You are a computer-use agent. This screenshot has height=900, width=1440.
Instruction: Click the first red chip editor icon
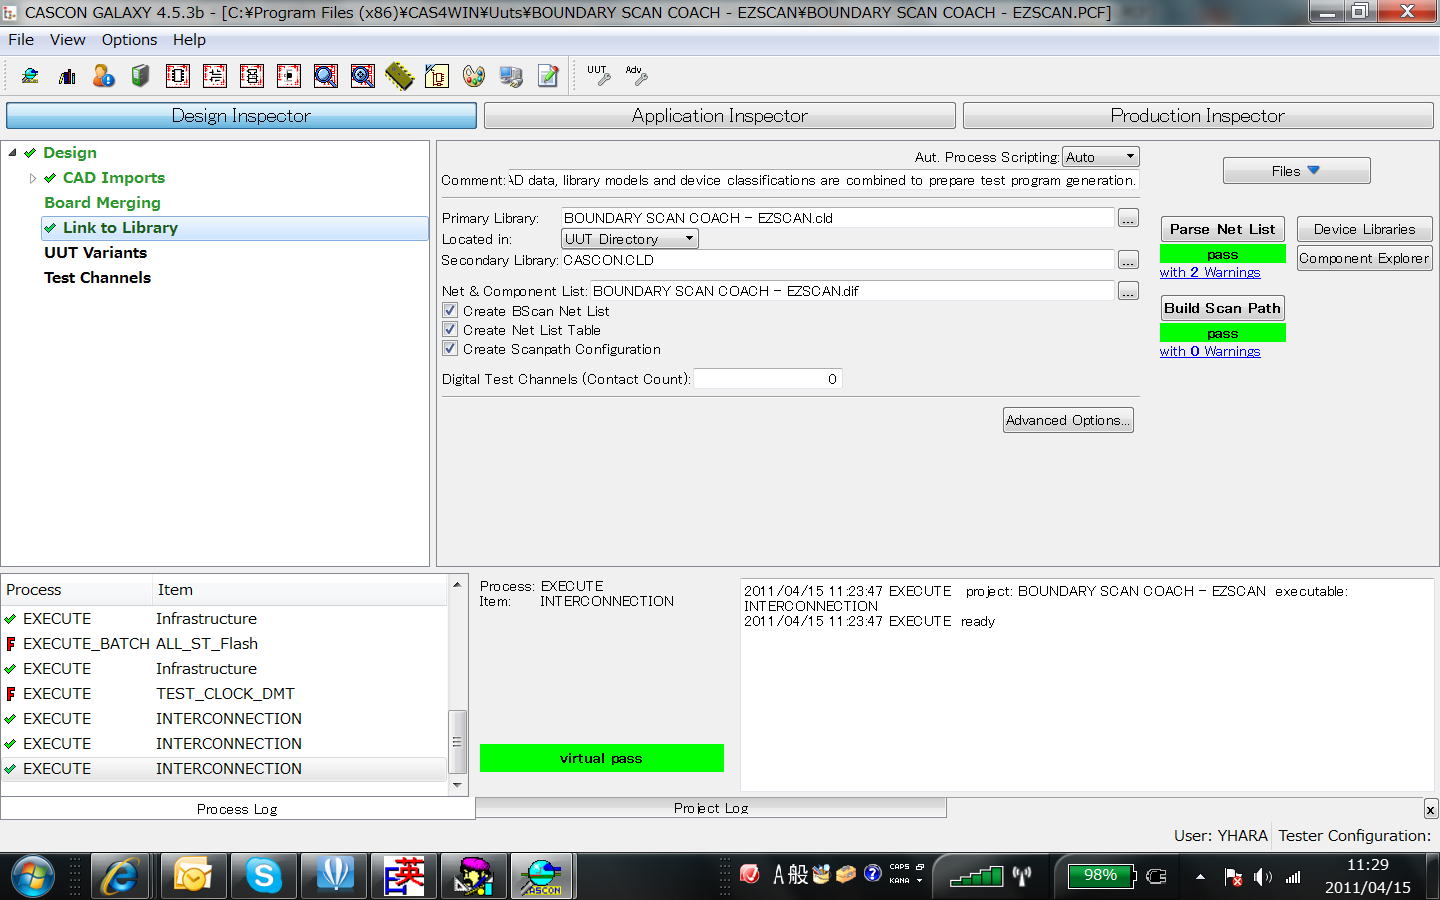[x=178, y=76]
